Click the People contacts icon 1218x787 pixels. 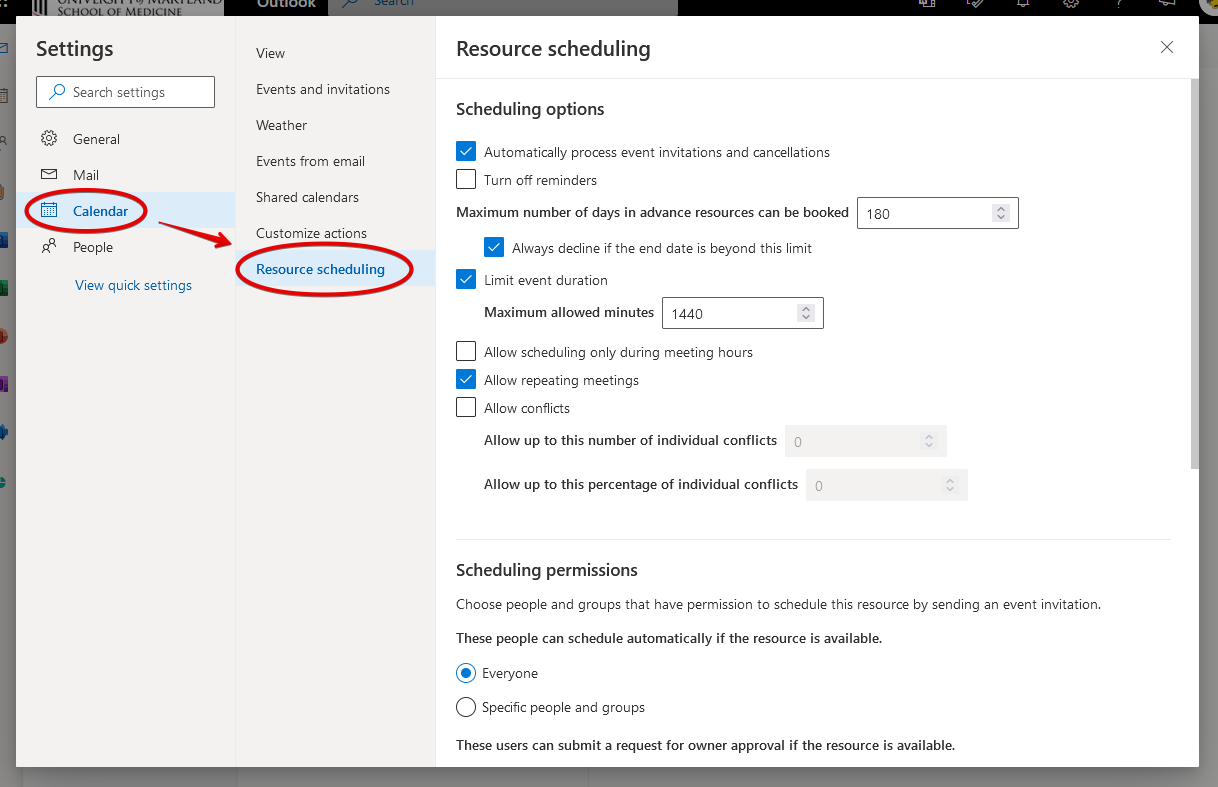pyautogui.click(x=49, y=247)
